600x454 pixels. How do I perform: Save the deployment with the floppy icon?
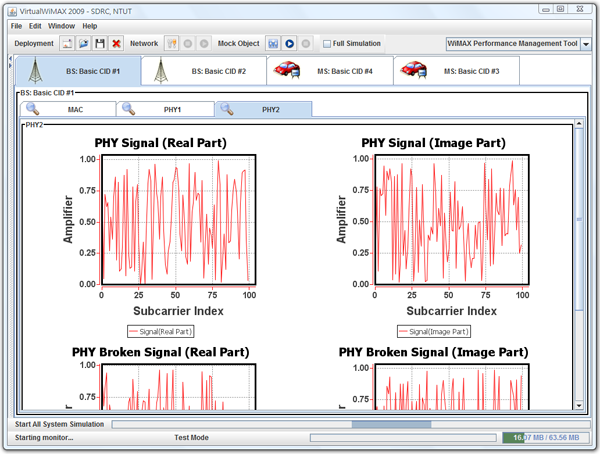coord(100,44)
